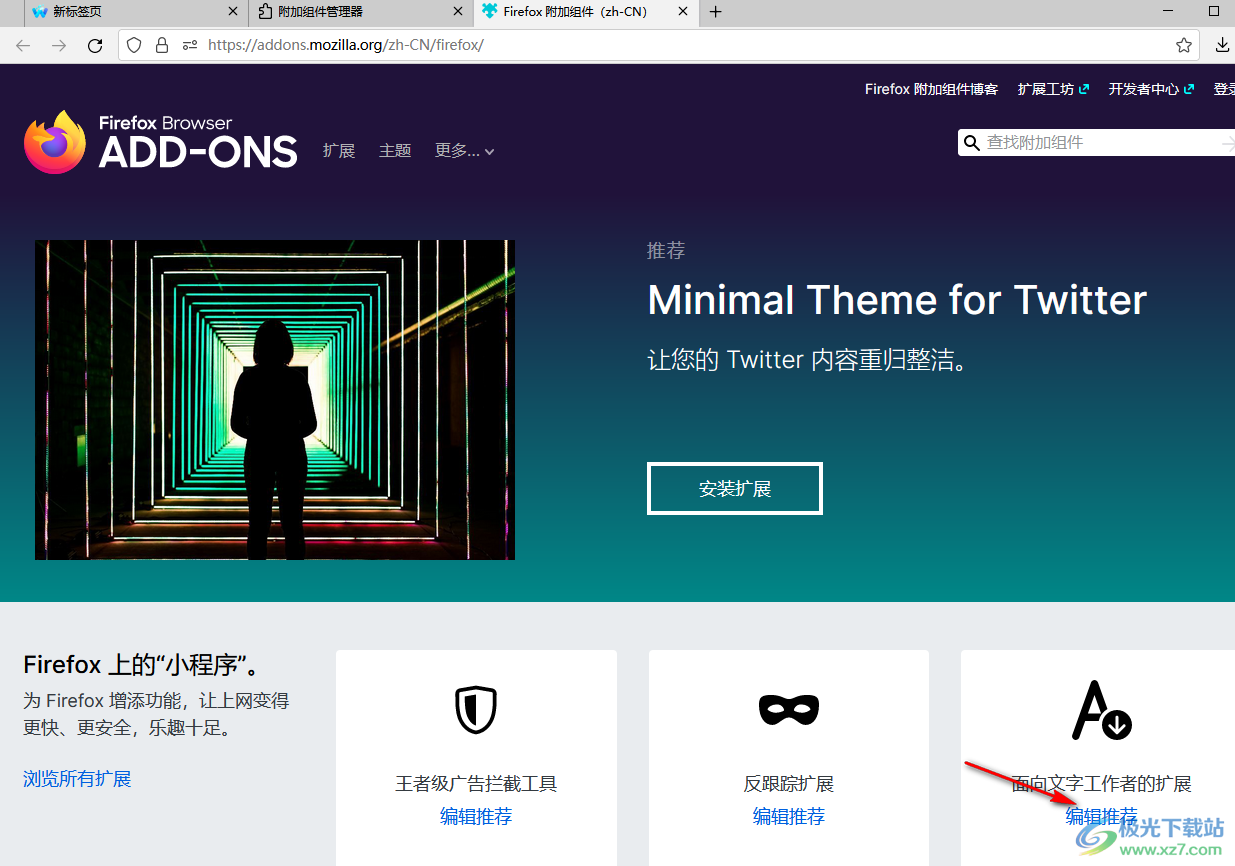
Task: Click the letter A download icon
Action: pyautogui.click(x=1102, y=710)
